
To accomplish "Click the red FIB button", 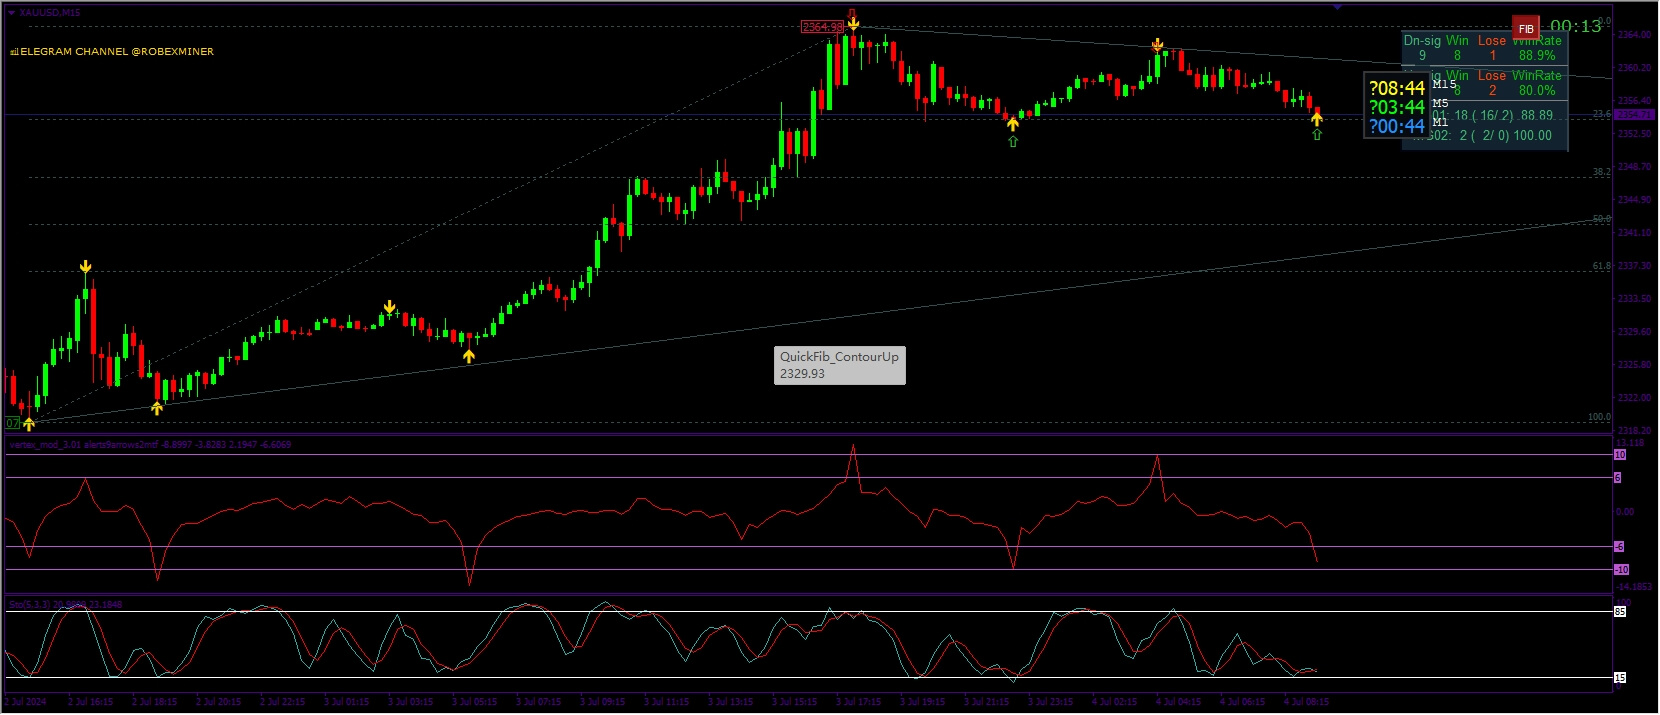I will (1525, 28).
